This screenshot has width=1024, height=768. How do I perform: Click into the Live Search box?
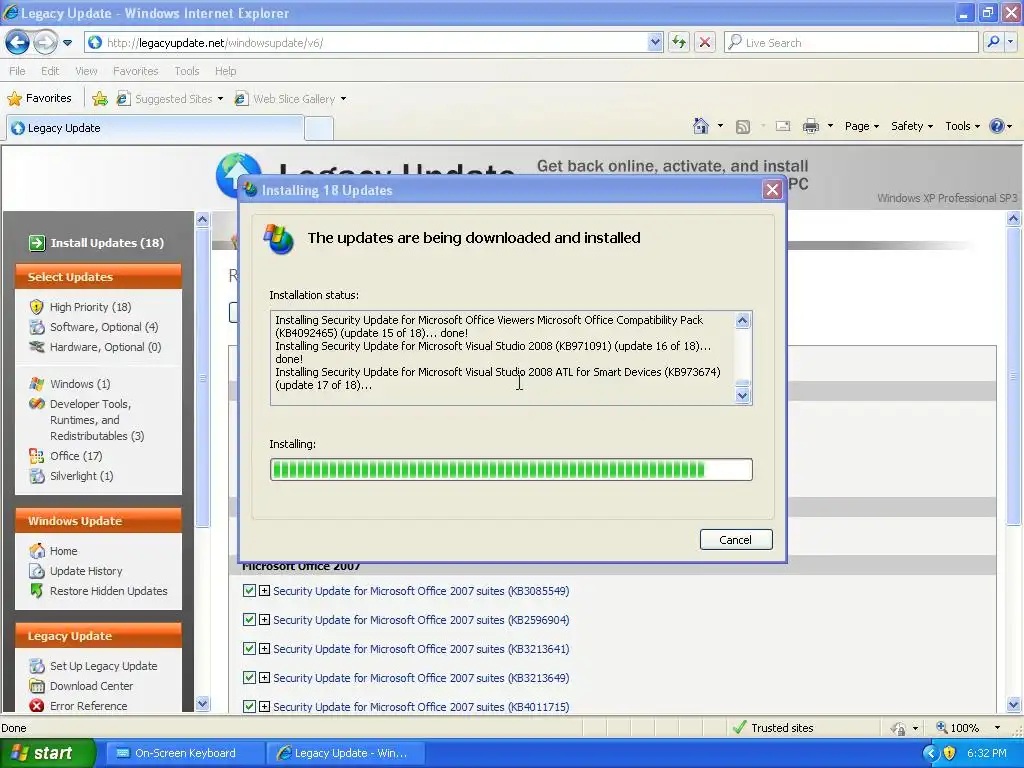click(852, 42)
